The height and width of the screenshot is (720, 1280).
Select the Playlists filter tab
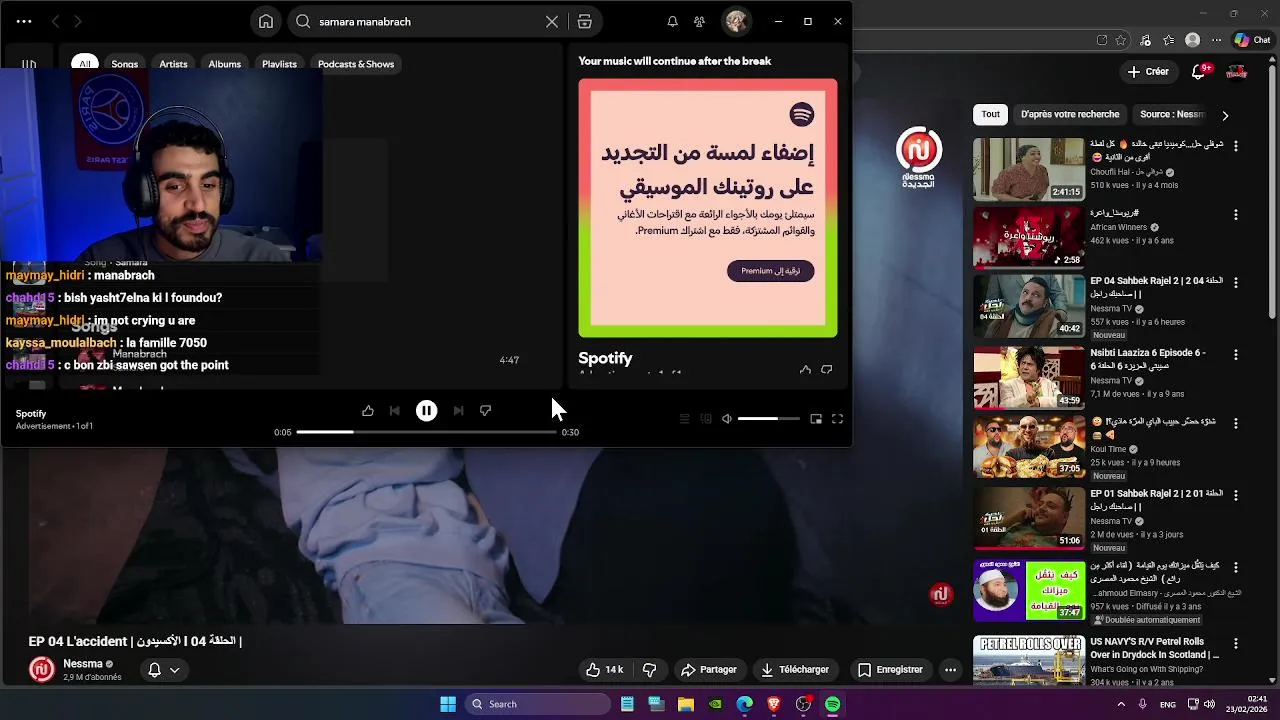point(279,64)
